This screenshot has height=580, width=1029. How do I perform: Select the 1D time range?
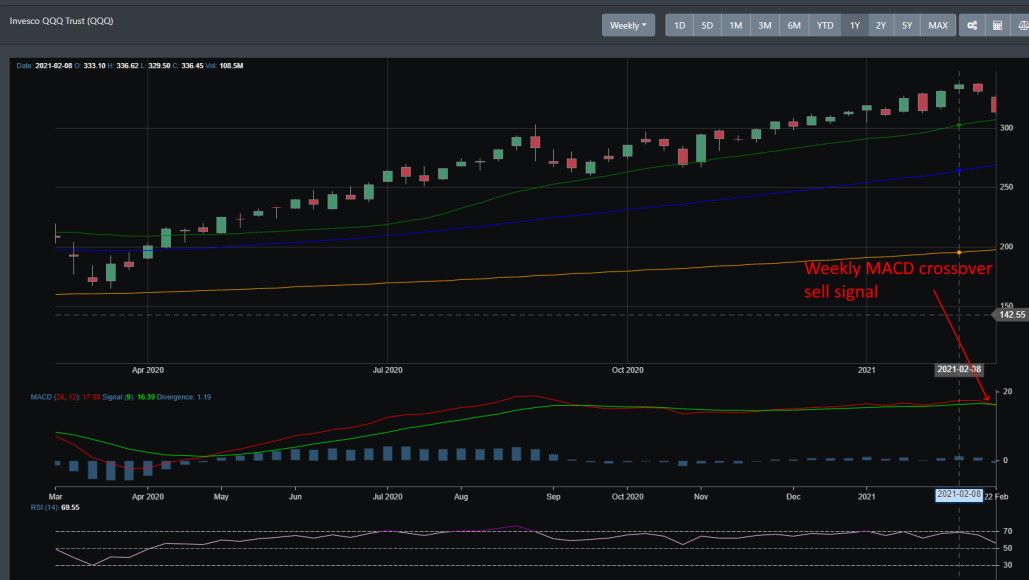click(680, 26)
